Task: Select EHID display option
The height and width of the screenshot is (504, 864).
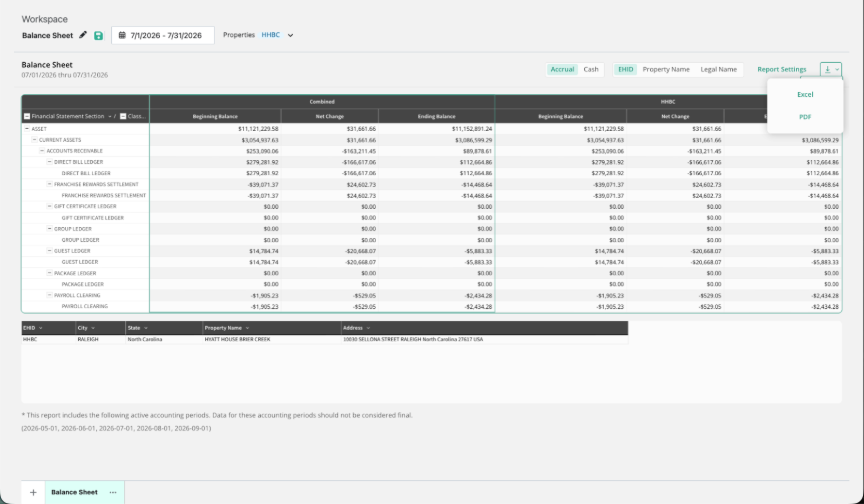Action: (625, 69)
